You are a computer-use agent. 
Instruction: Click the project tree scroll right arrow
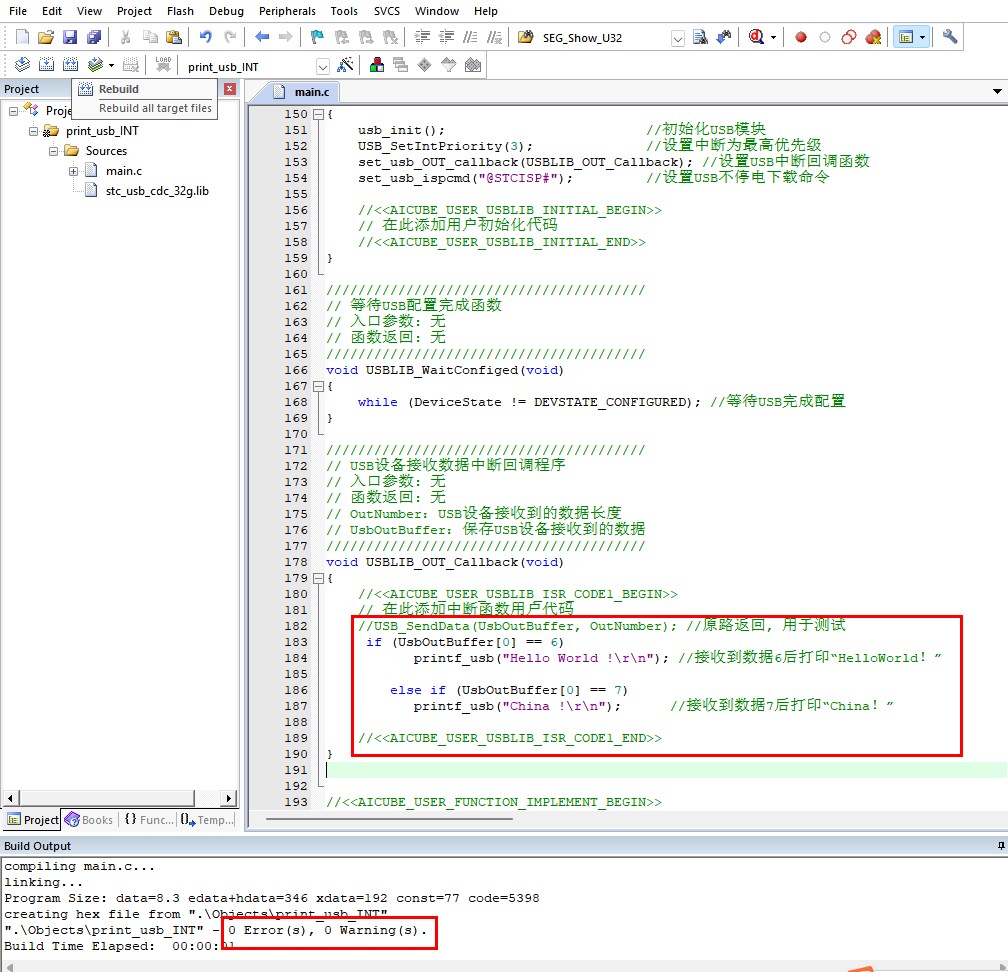229,798
